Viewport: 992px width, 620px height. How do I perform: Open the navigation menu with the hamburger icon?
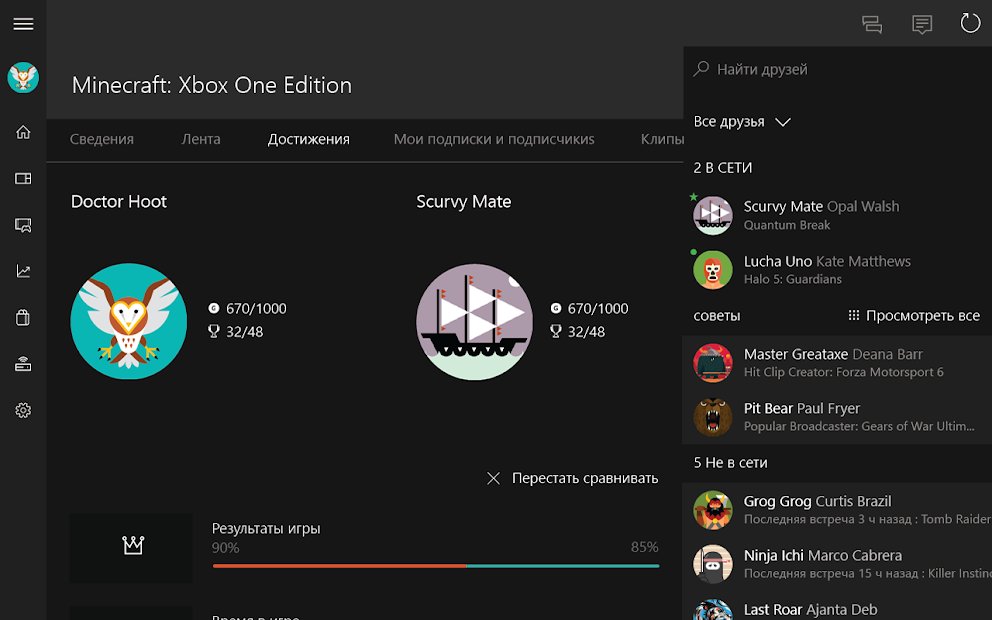[23, 24]
